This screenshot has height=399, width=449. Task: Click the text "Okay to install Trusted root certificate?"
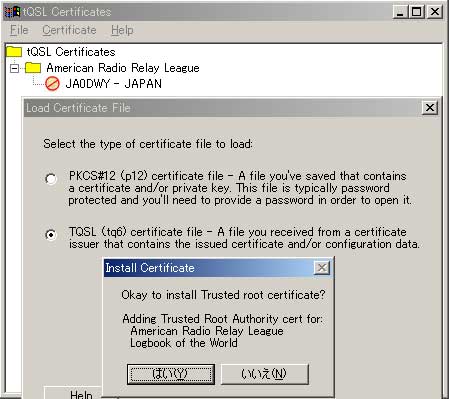[223, 295]
